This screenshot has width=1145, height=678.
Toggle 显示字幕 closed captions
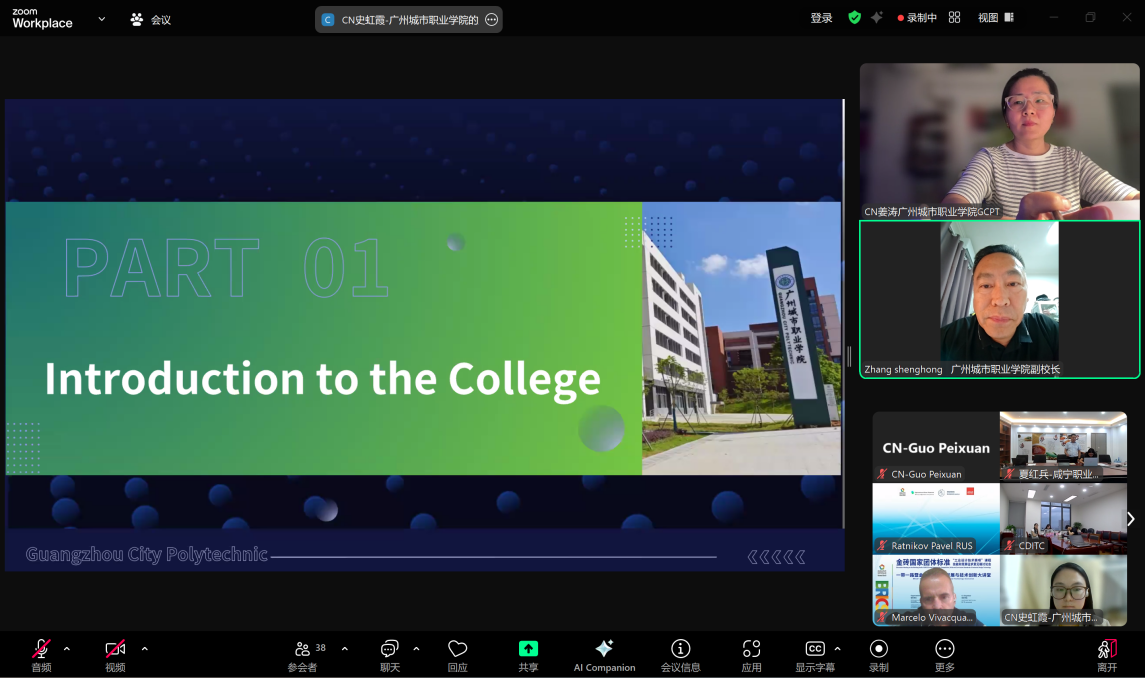point(815,655)
